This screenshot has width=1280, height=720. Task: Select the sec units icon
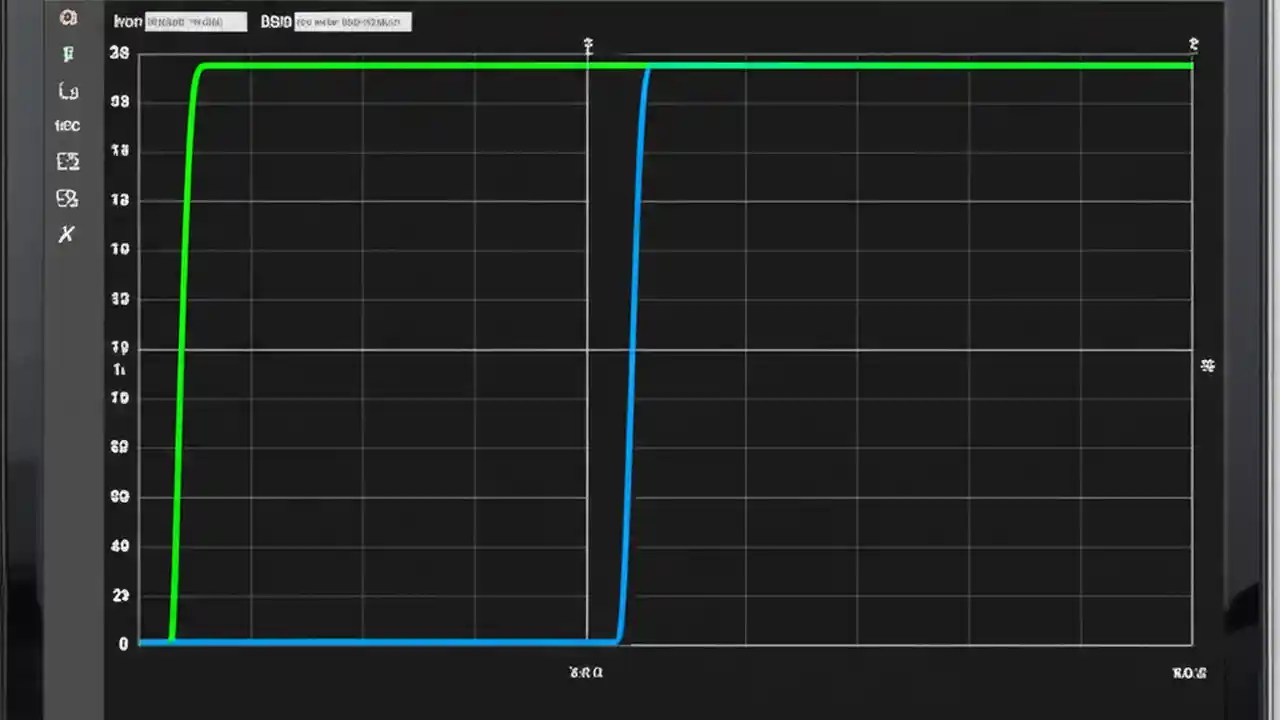[67, 125]
